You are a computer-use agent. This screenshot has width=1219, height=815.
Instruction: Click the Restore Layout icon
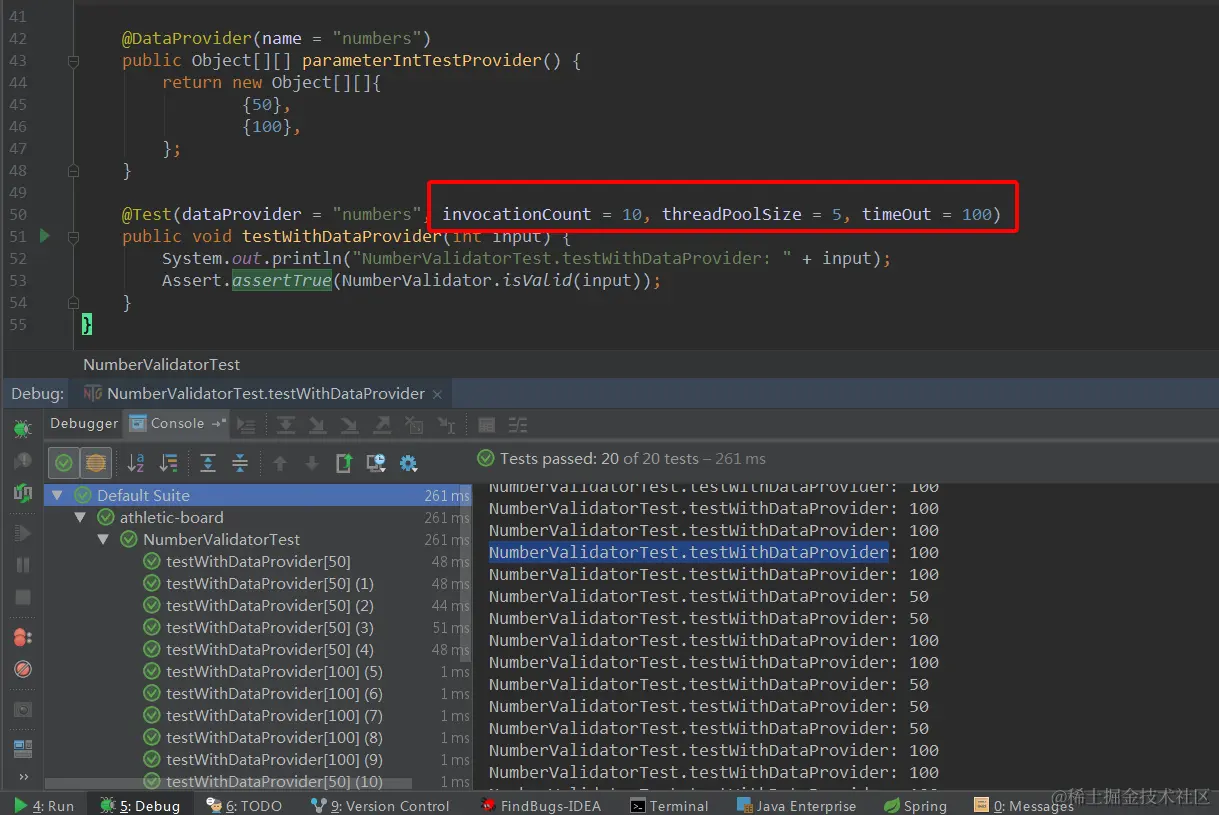point(22,748)
